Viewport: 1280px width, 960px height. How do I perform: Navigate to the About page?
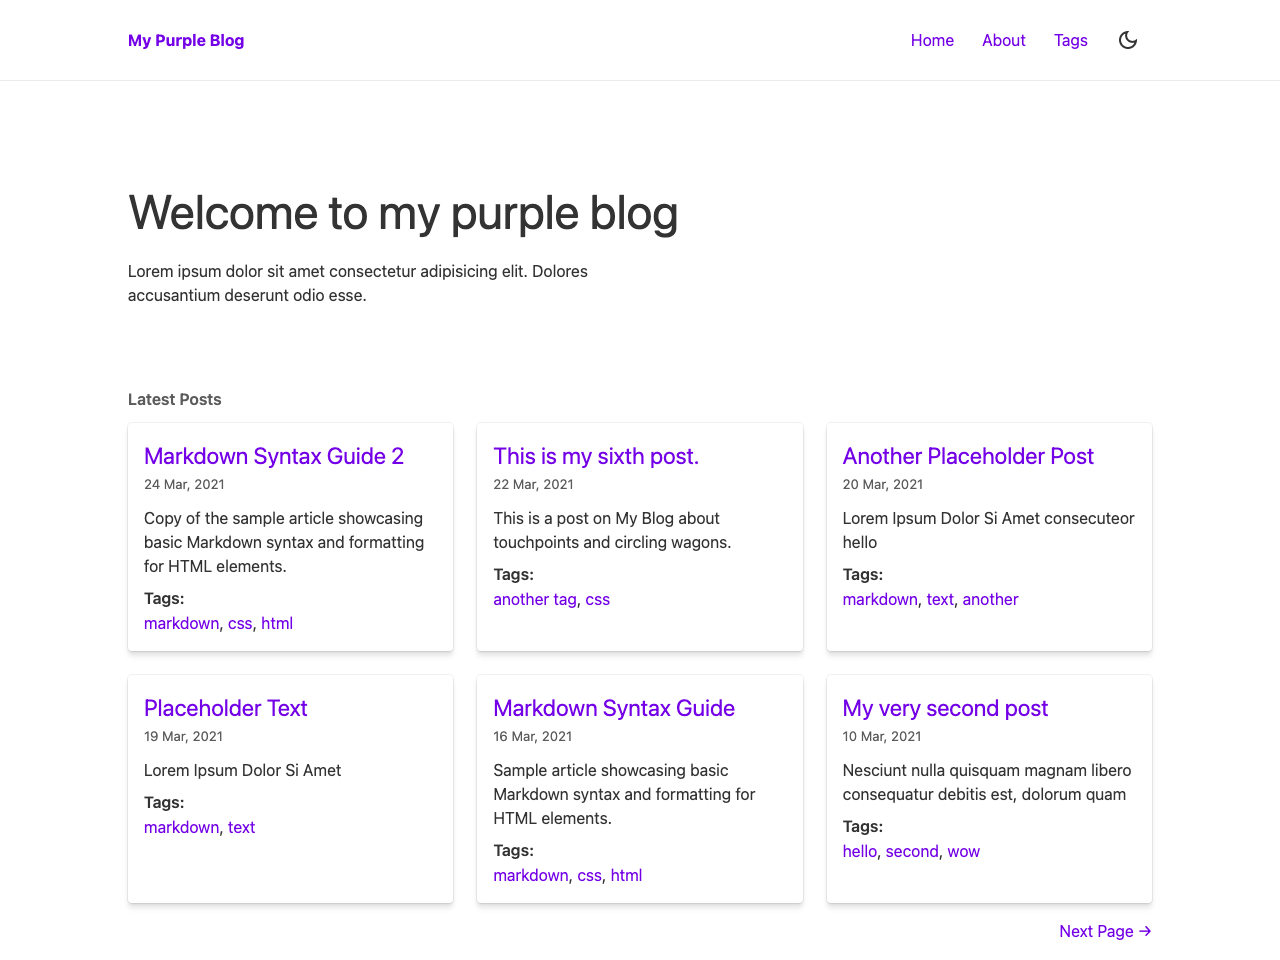(x=1003, y=40)
